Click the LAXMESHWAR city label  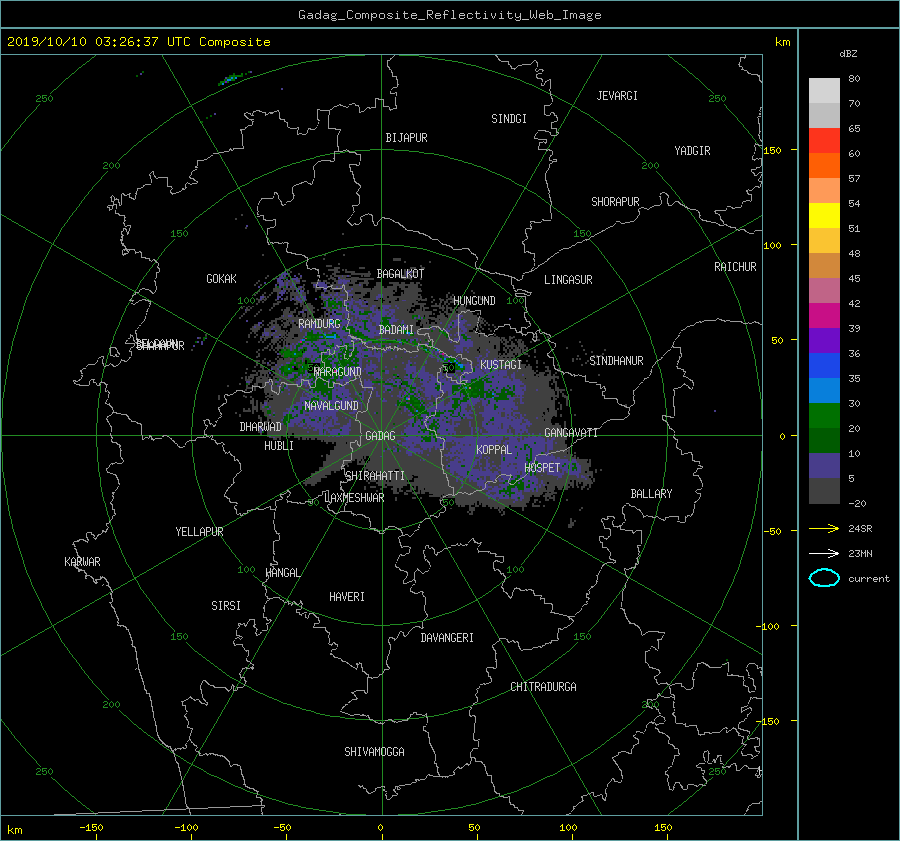(x=354, y=498)
